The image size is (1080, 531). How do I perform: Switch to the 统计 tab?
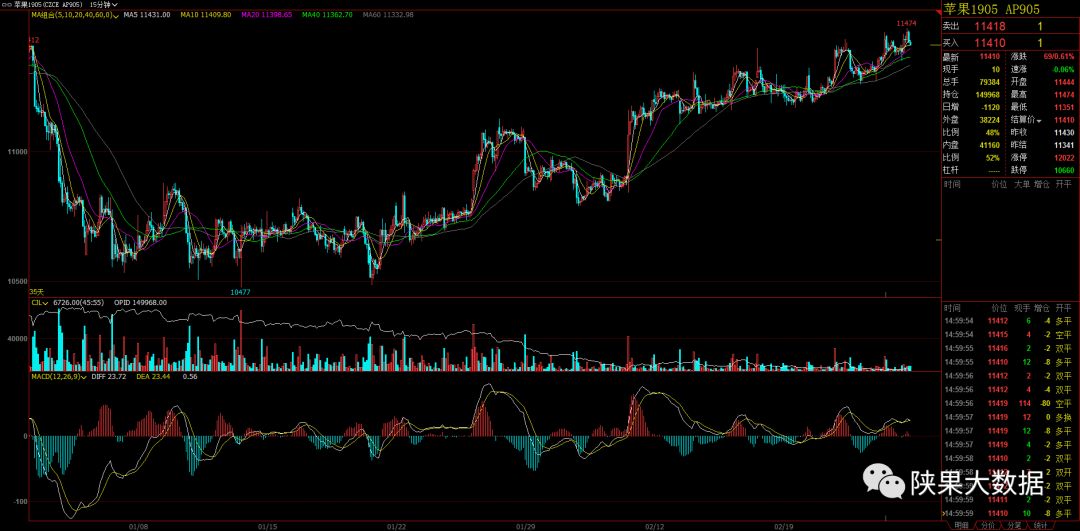tap(1039, 525)
